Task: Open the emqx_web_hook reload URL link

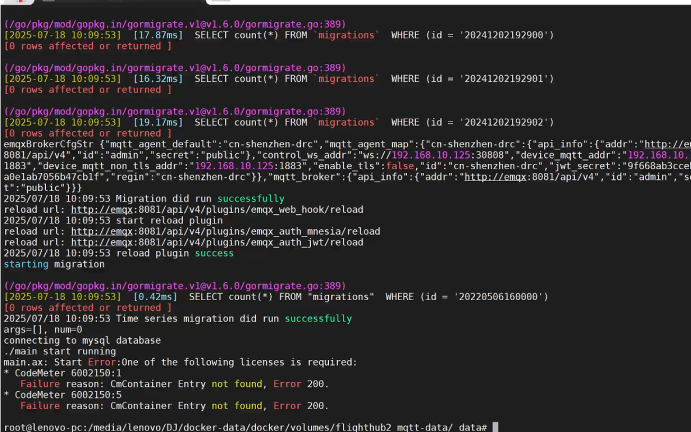Action: (217, 209)
